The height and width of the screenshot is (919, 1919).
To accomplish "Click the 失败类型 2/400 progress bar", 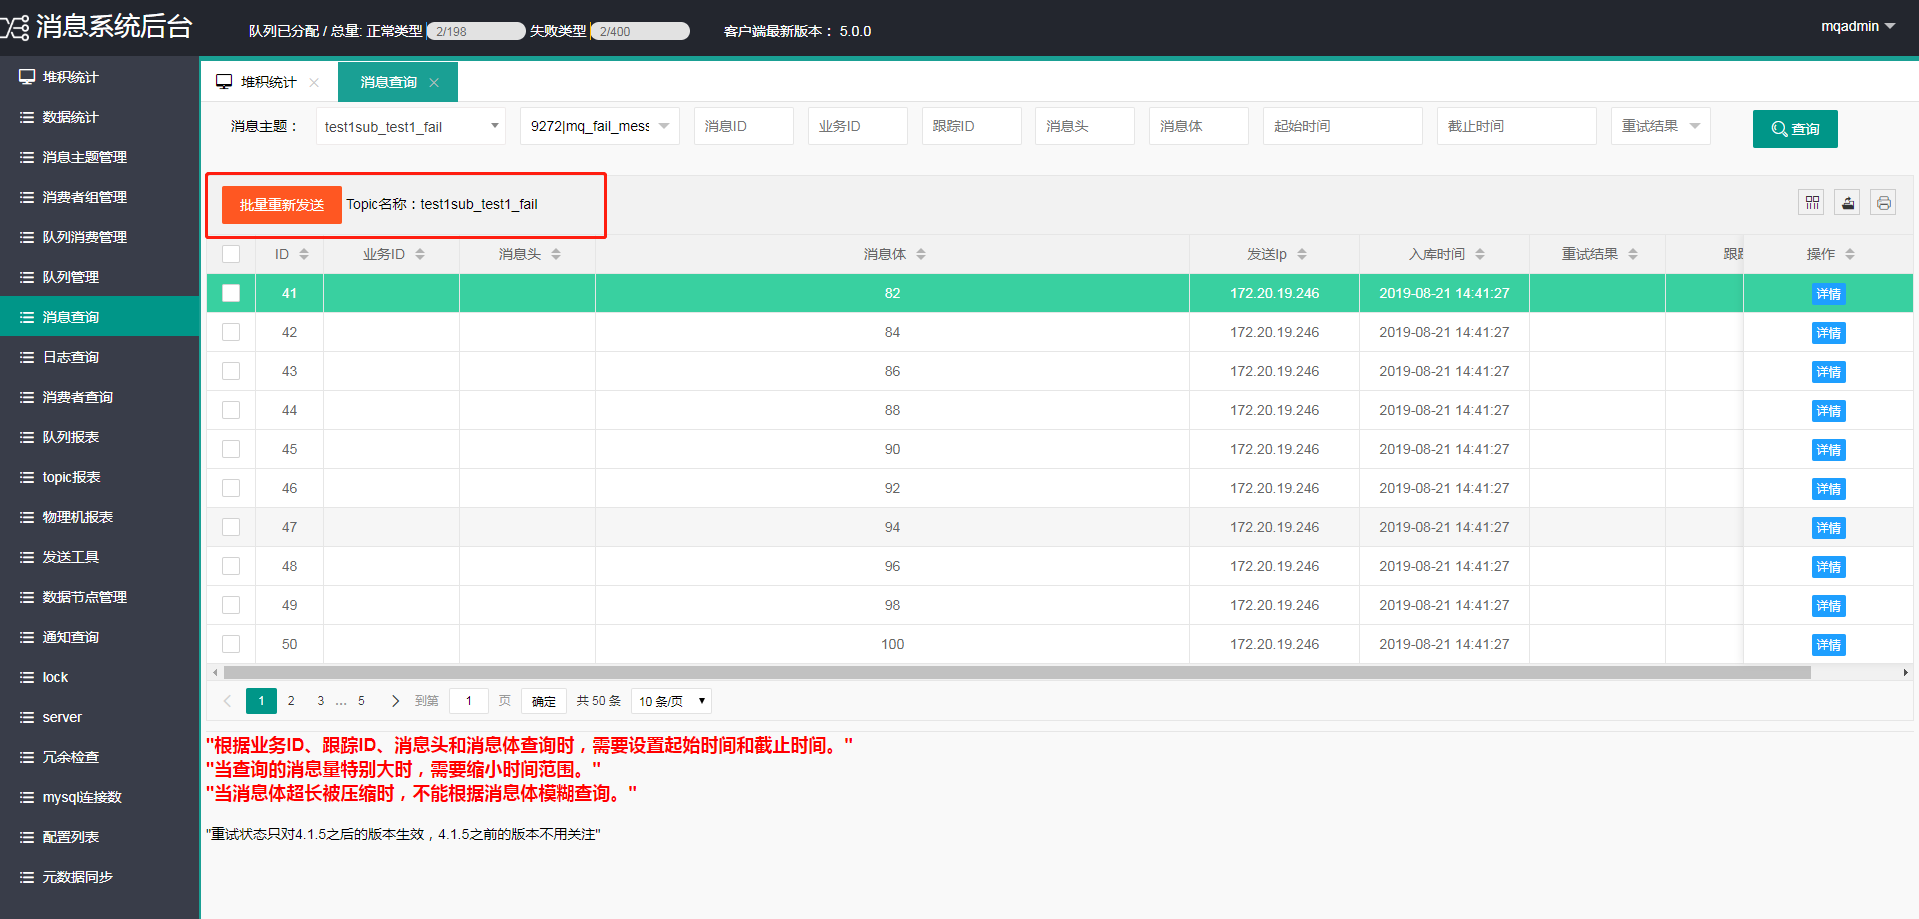I will pos(640,31).
